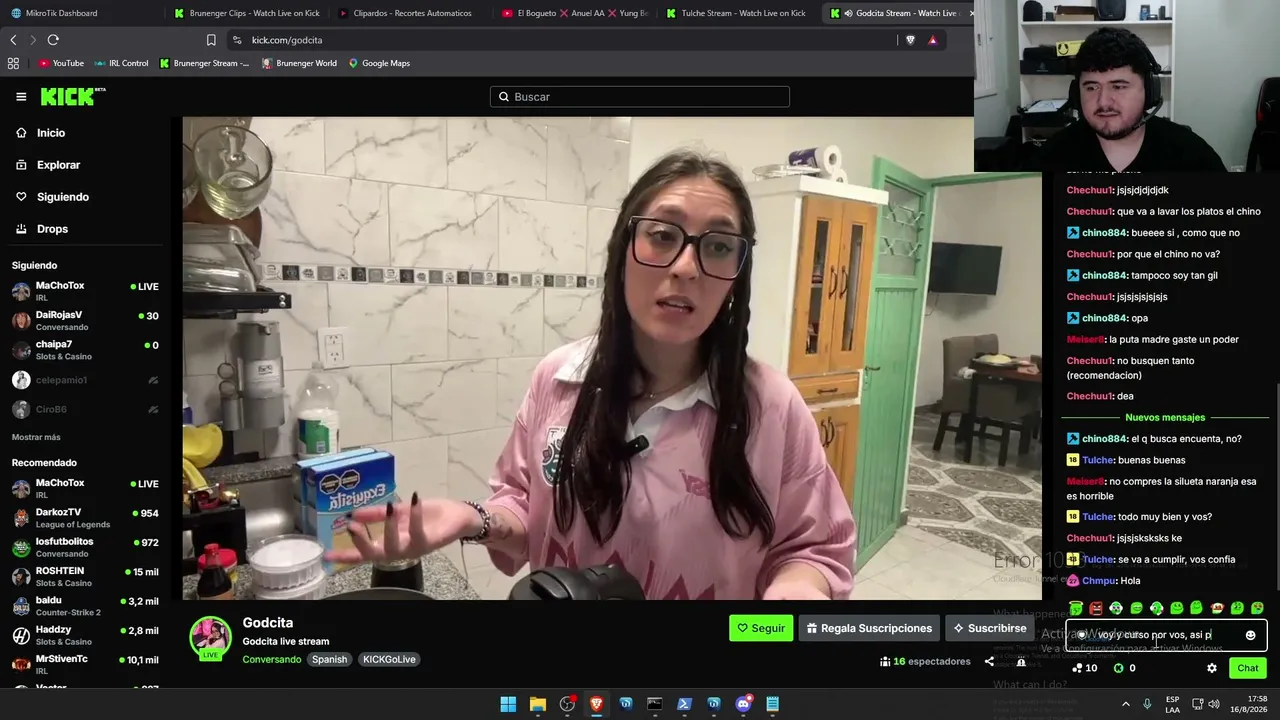This screenshot has height=720, width=1280.
Task: Open the volume control in system tray
Action: pyautogui.click(x=1214, y=704)
